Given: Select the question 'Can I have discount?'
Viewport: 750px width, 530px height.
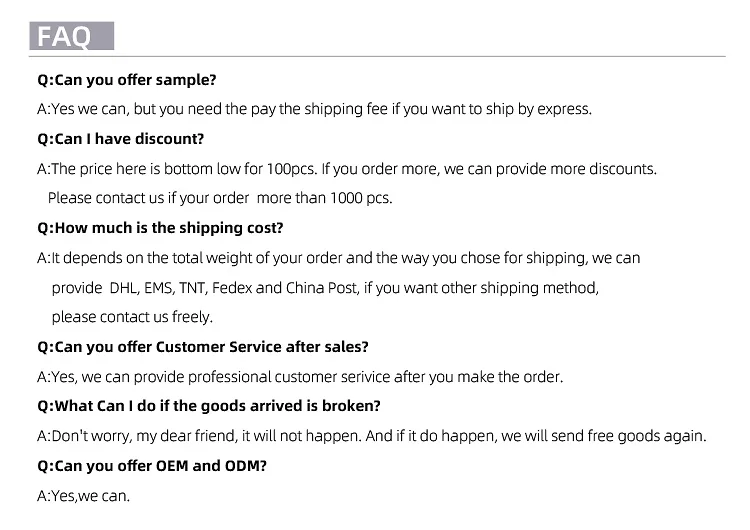Looking at the screenshot, I should tap(120, 139).
